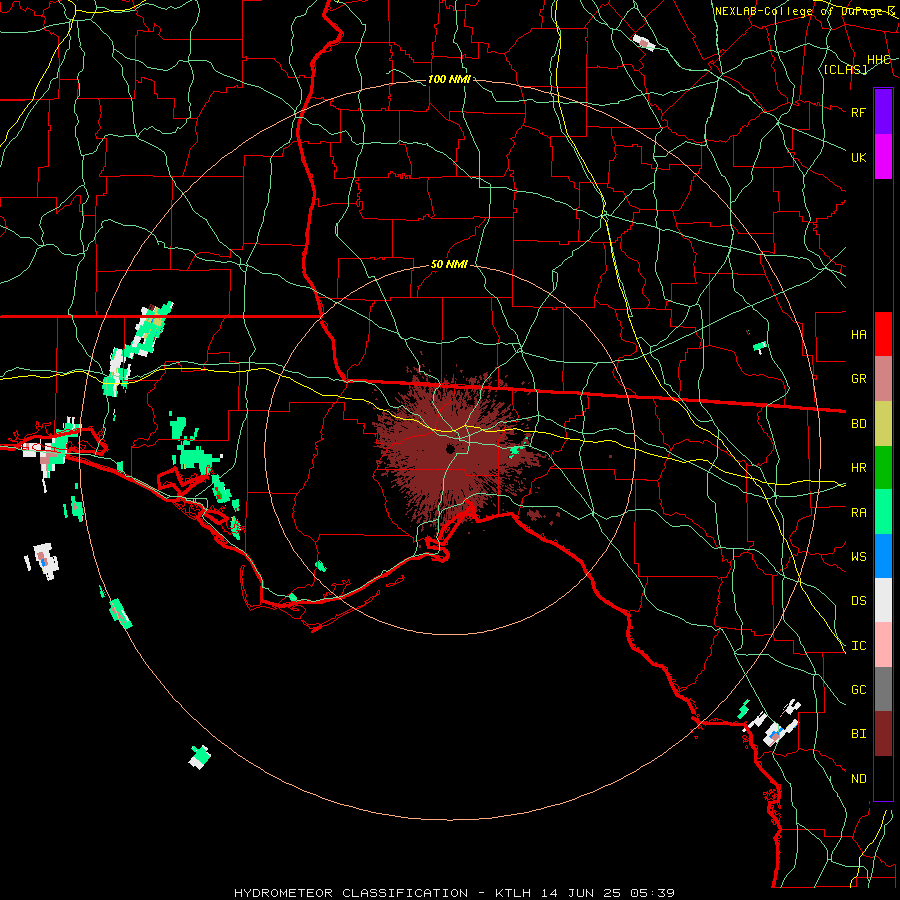Click the black radar site dot at the center
This screenshot has width=900, height=900.
tap(450, 448)
